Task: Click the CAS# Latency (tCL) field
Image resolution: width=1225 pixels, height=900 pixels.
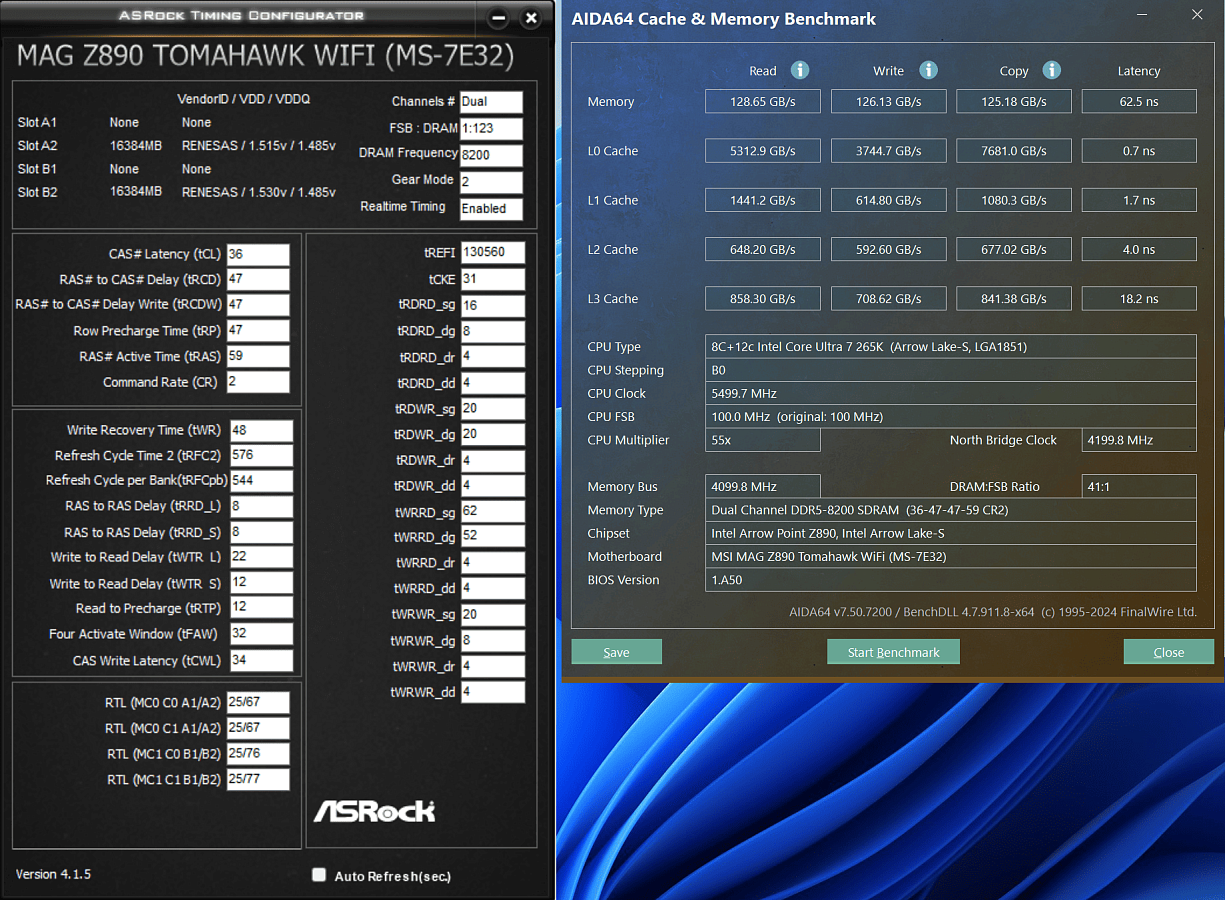Action: (x=258, y=254)
